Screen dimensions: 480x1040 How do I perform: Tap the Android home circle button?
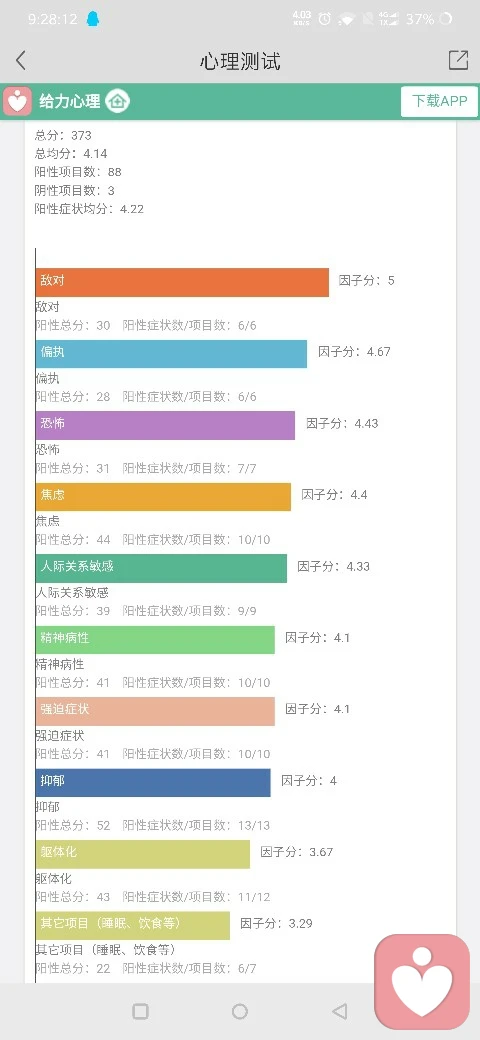(x=240, y=1011)
